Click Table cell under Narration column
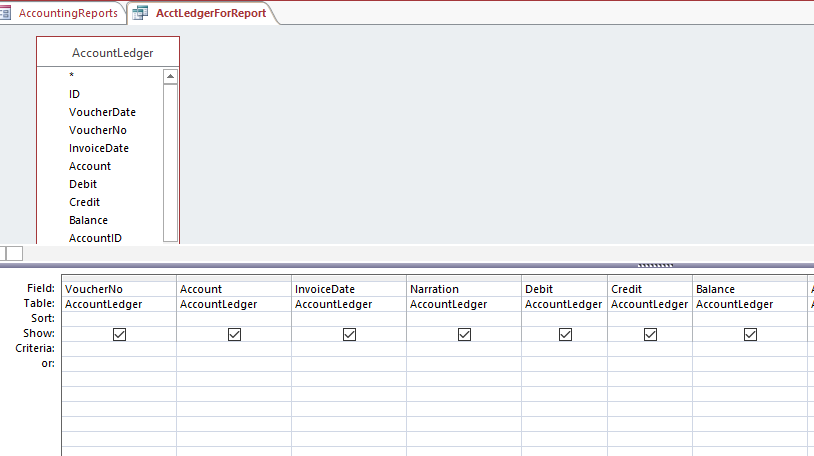 click(464, 304)
